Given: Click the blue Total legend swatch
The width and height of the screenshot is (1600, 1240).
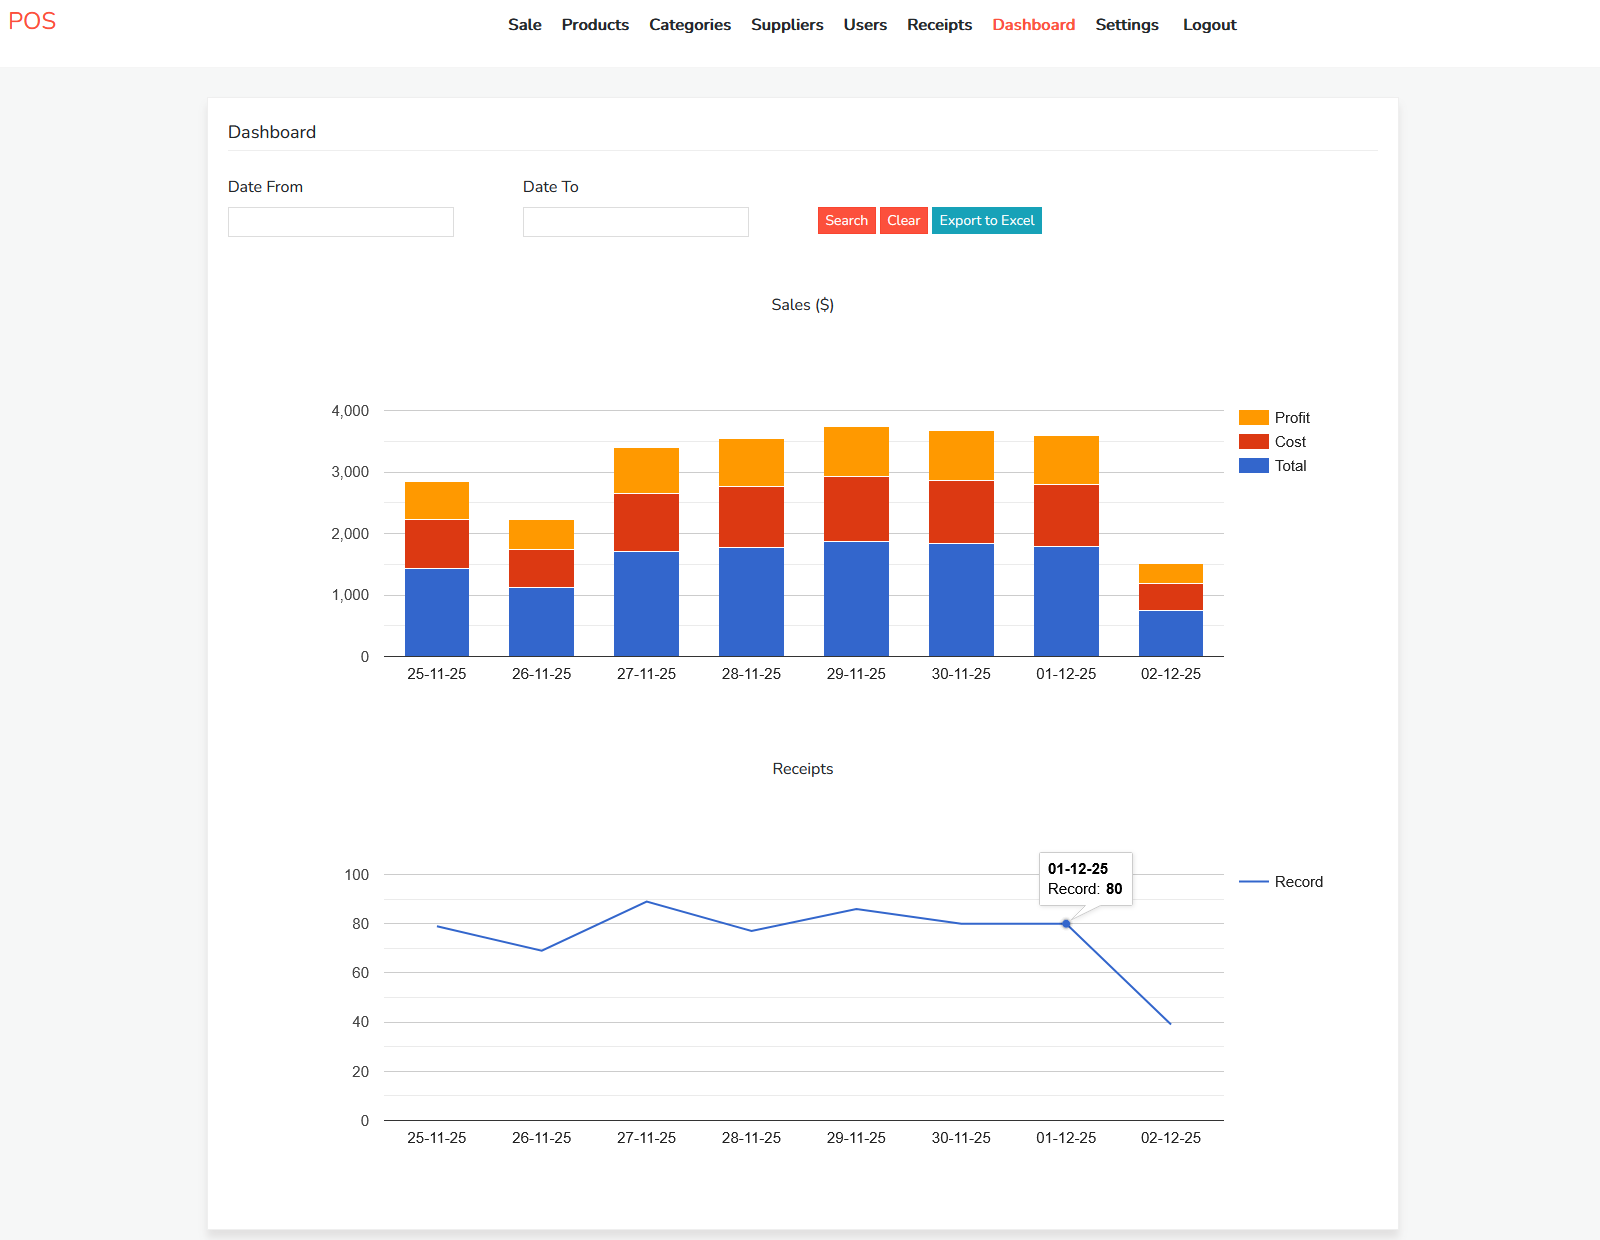Looking at the screenshot, I should click(1253, 466).
